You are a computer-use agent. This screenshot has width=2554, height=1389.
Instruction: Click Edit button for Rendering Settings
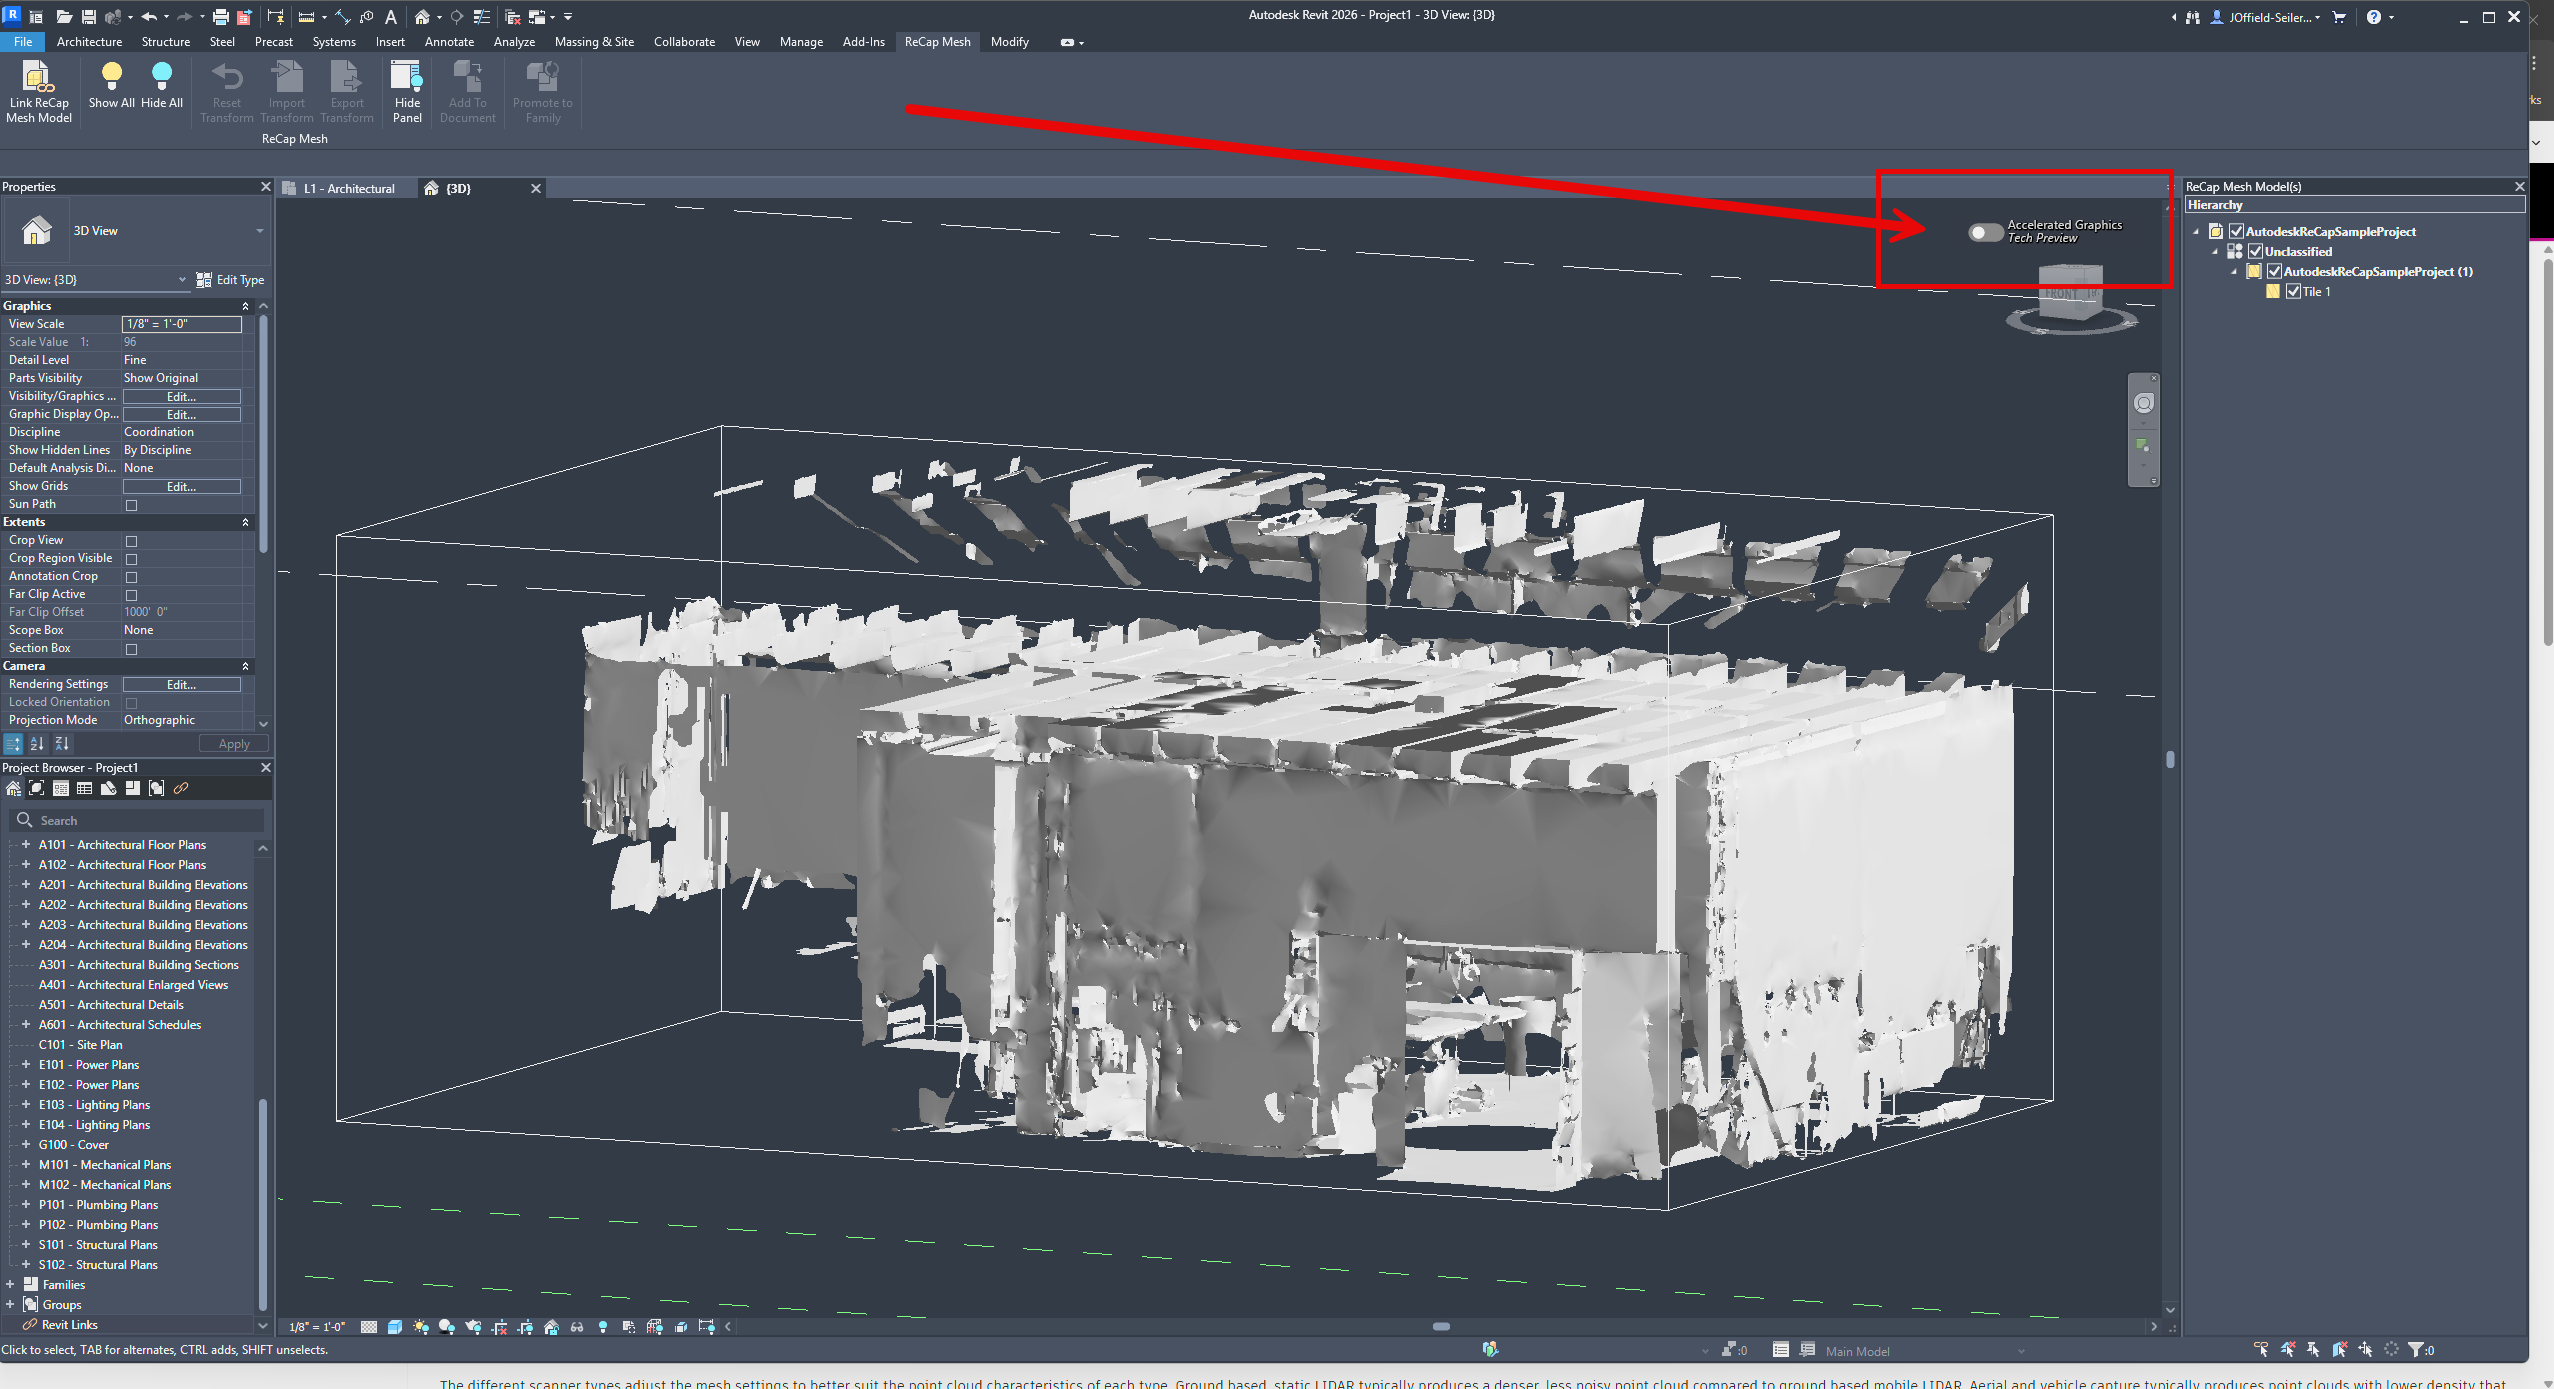pyautogui.click(x=181, y=685)
